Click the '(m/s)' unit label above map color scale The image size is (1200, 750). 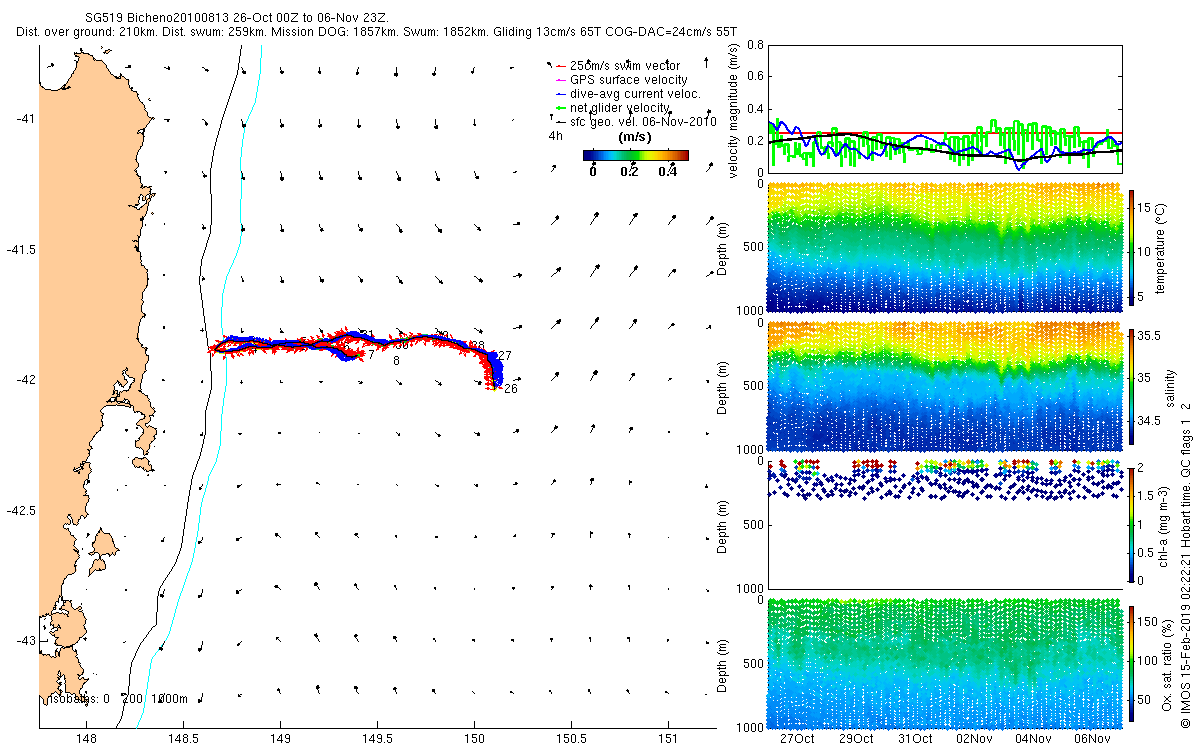(x=635, y=136)
